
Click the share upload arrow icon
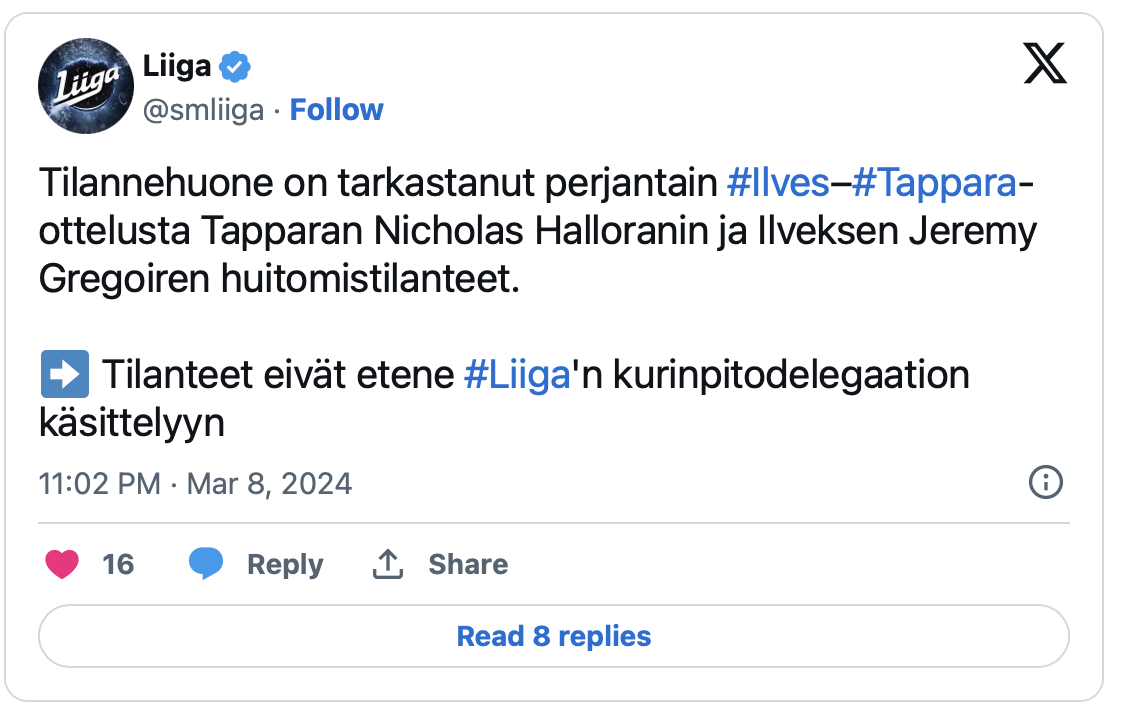pyautogui.click(x=388, y=564)
